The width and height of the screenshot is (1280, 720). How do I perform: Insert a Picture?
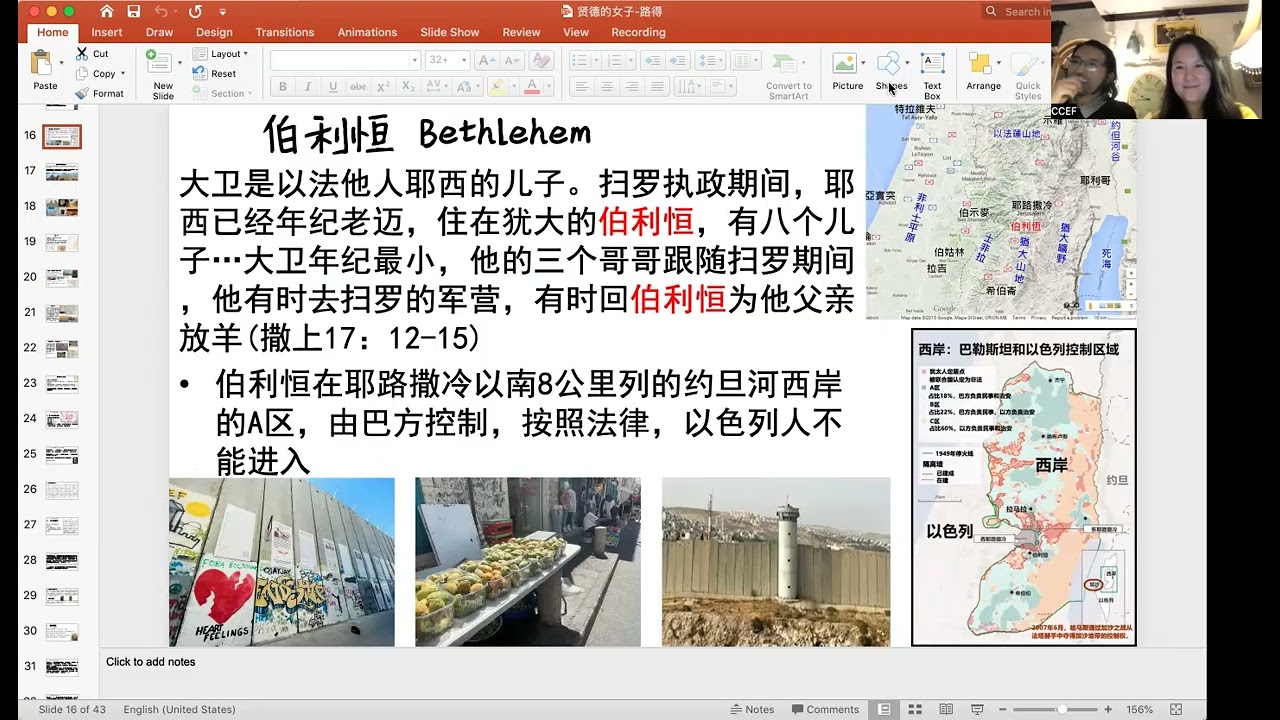tap(846, 70)
